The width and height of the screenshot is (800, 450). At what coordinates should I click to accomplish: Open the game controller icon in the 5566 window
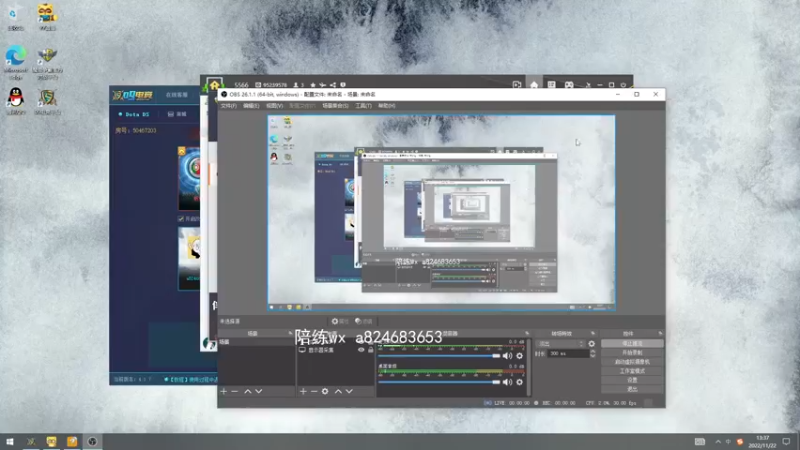(x=569, y=85)
